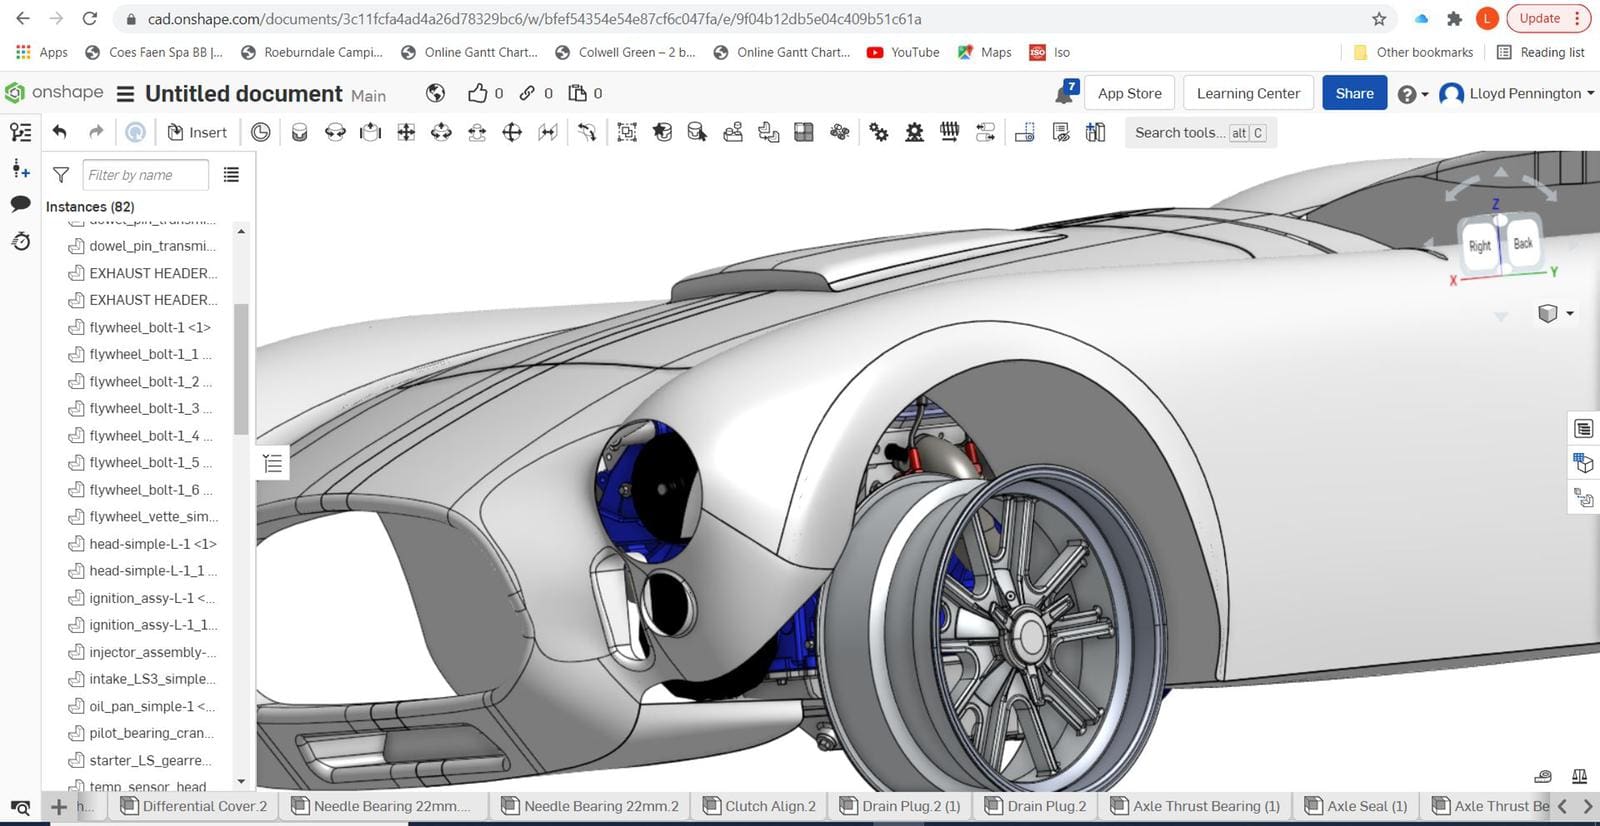Screen dimensions: 1600x826
Task: Click the like thumbs-up icon
Action: pos(478,93)
